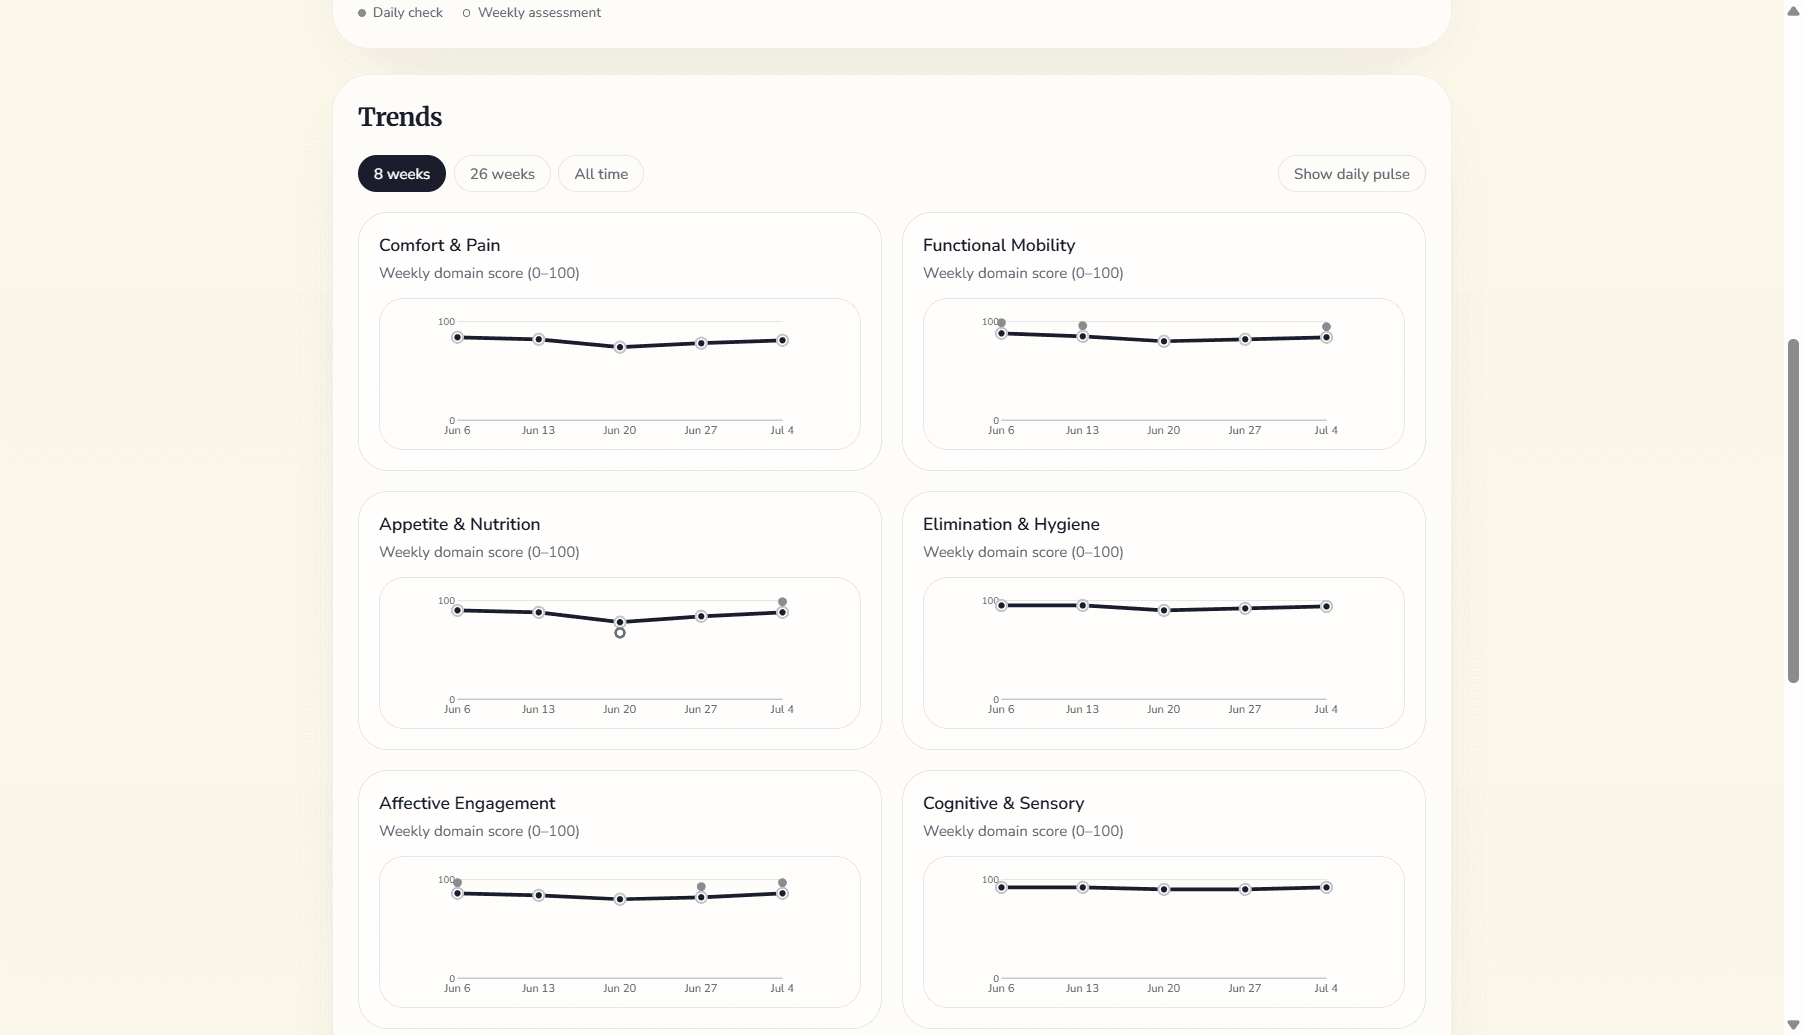Switch to the 26 weeks range

[x=502, y=174]
